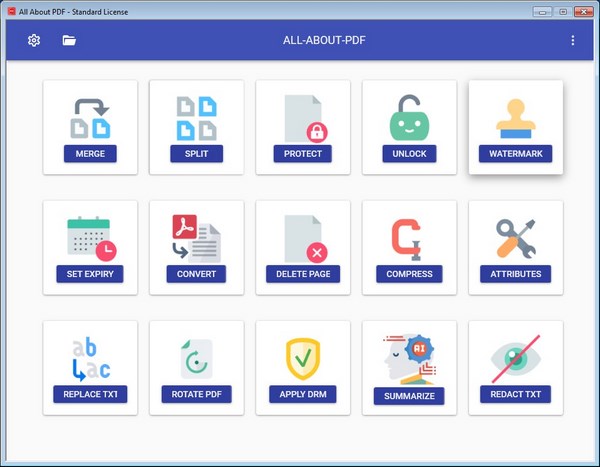Click the Set Expiry calendar icon

tap(92, 238)
